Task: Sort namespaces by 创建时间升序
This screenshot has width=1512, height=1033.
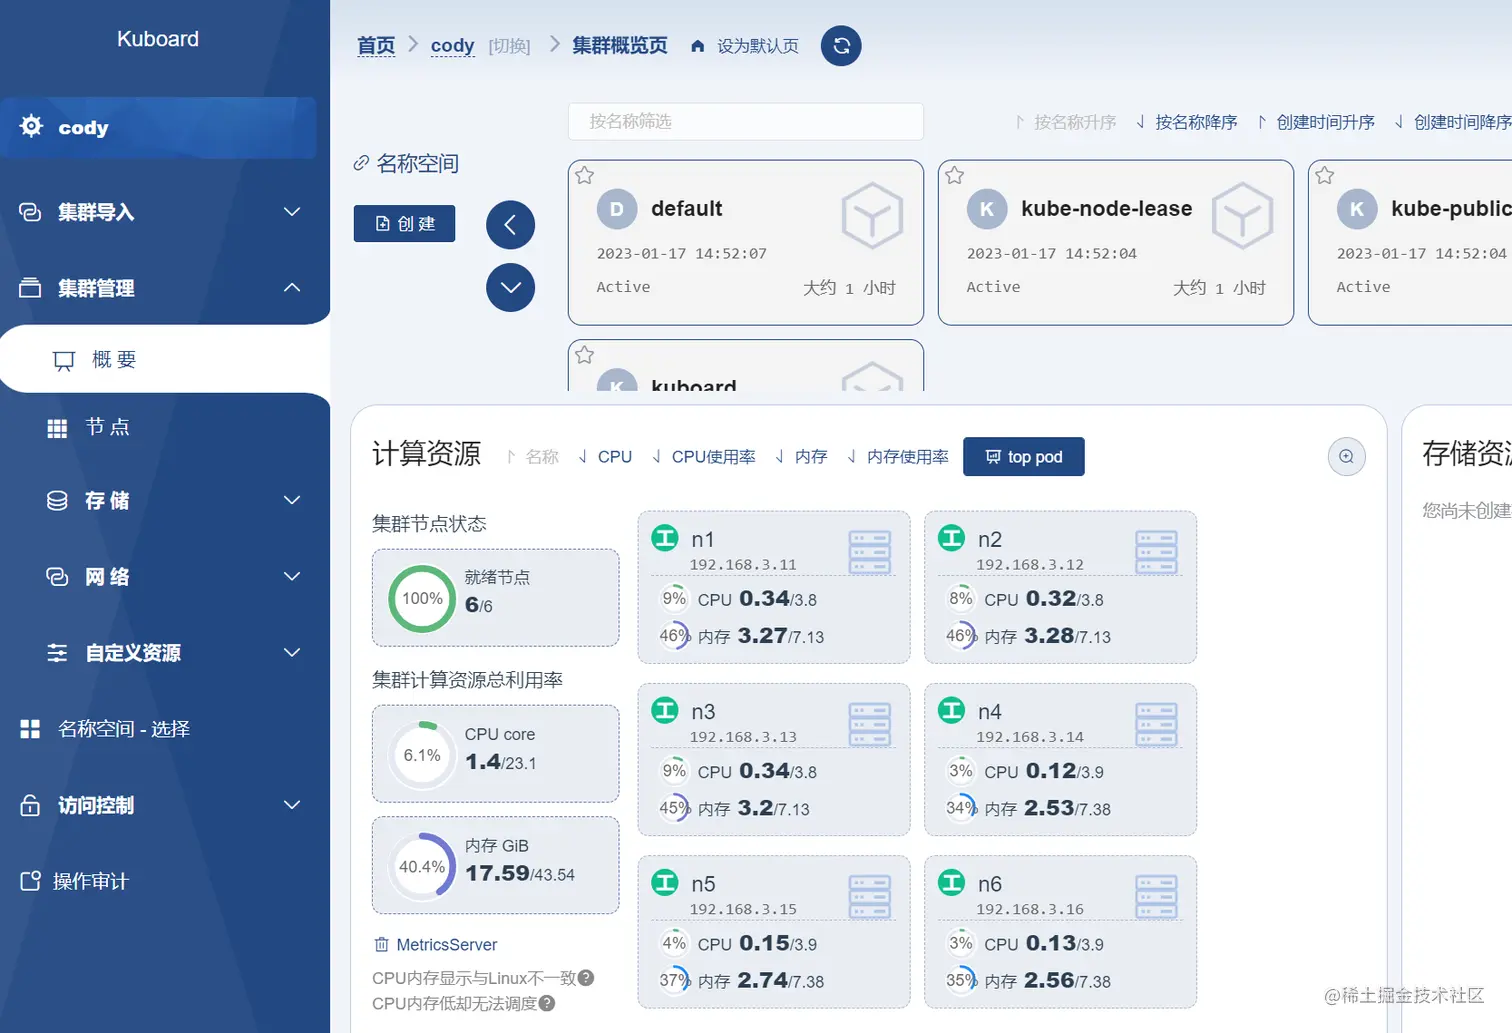Action: coord(1315,122)
